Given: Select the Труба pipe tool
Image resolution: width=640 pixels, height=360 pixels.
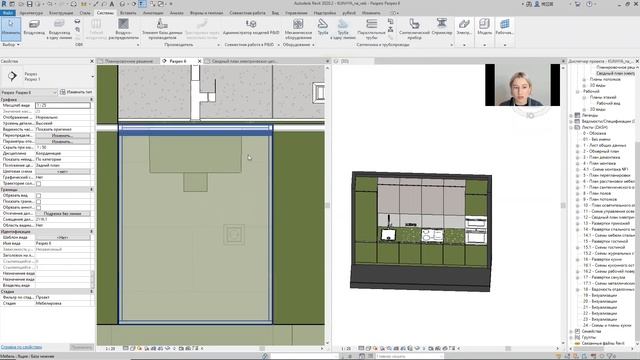Looking at the screenshot, I should [323, 27].
